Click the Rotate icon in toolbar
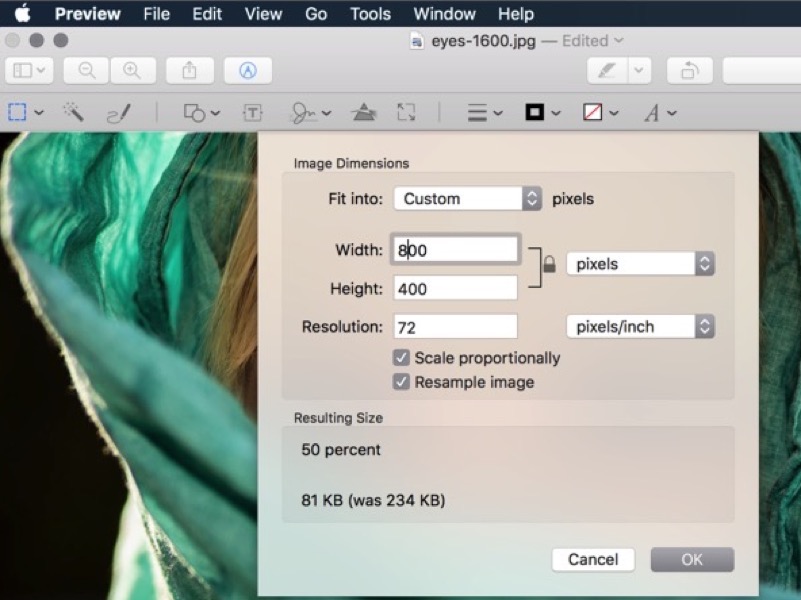 click(x=690, y=70)
